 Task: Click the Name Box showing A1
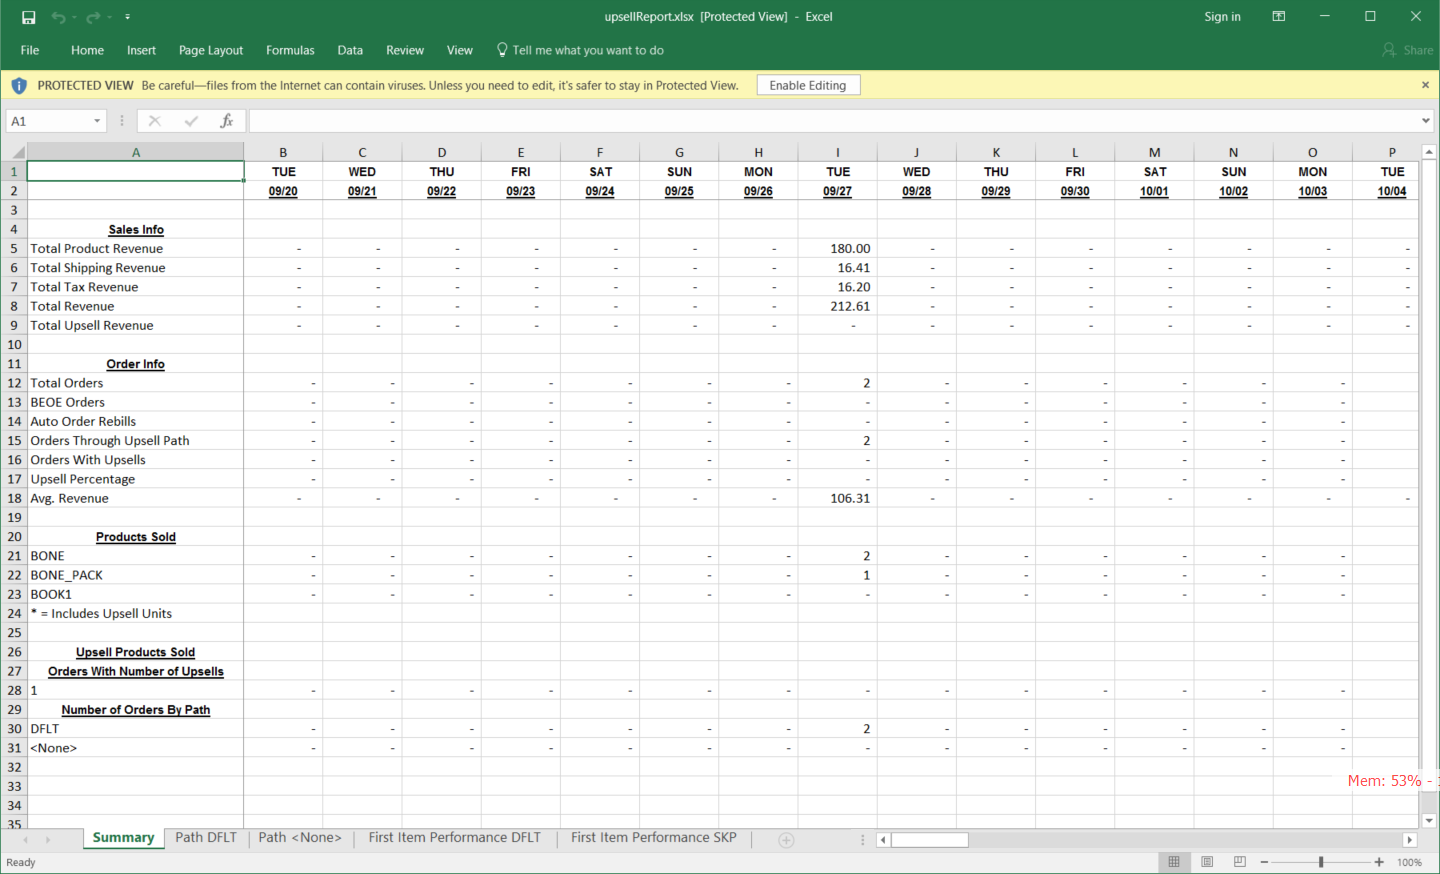tap(48, 121)
